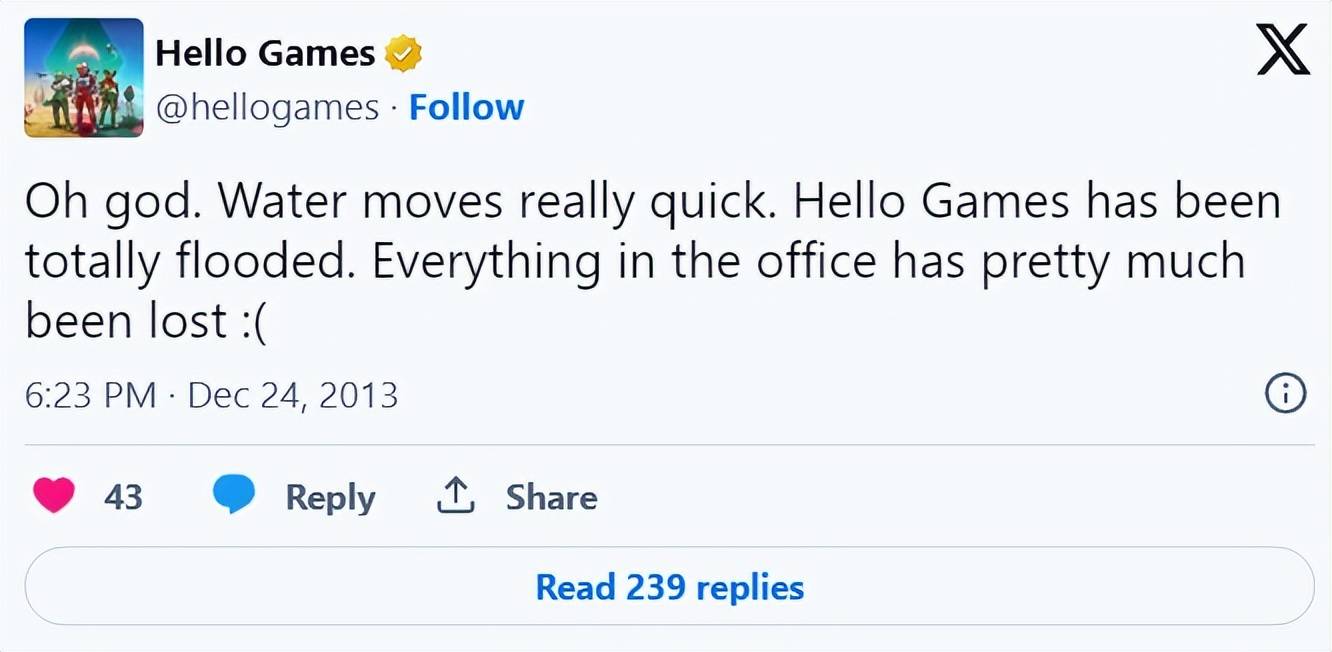Open Read 239 replies

tap(669, 587)
